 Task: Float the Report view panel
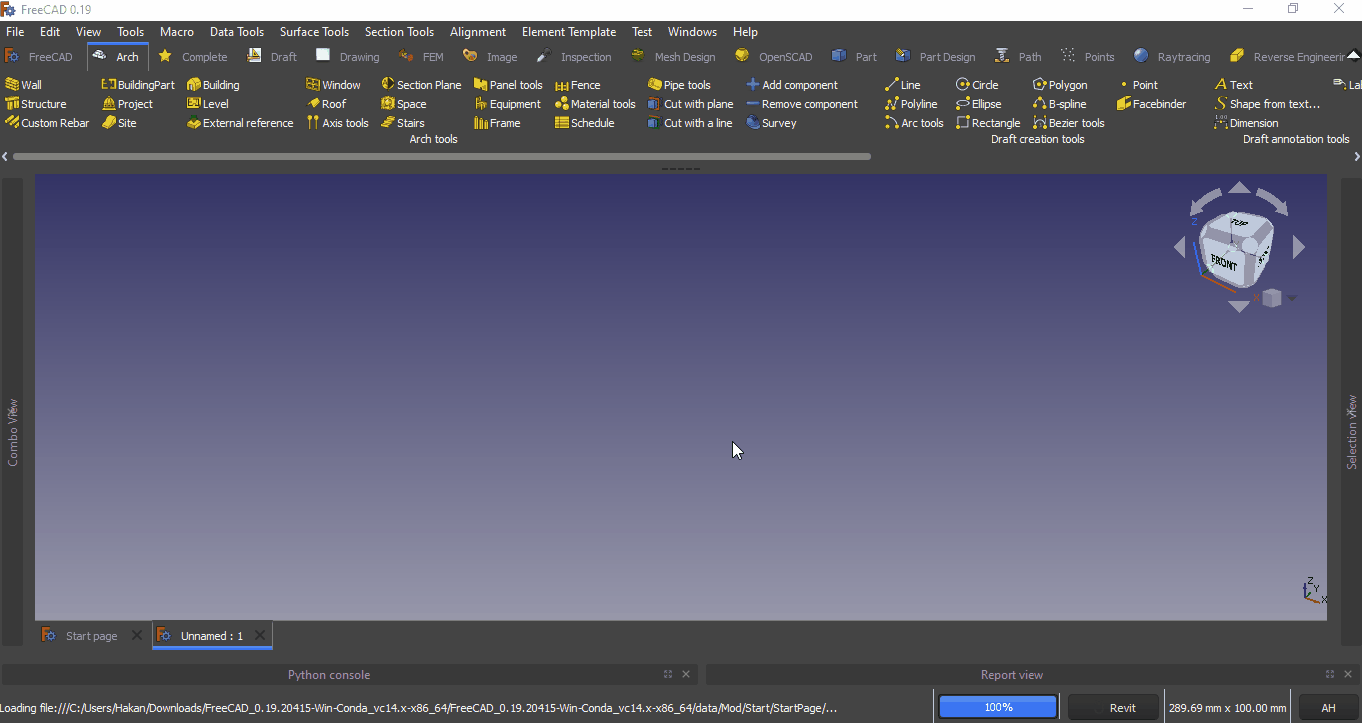[1330, 674]
